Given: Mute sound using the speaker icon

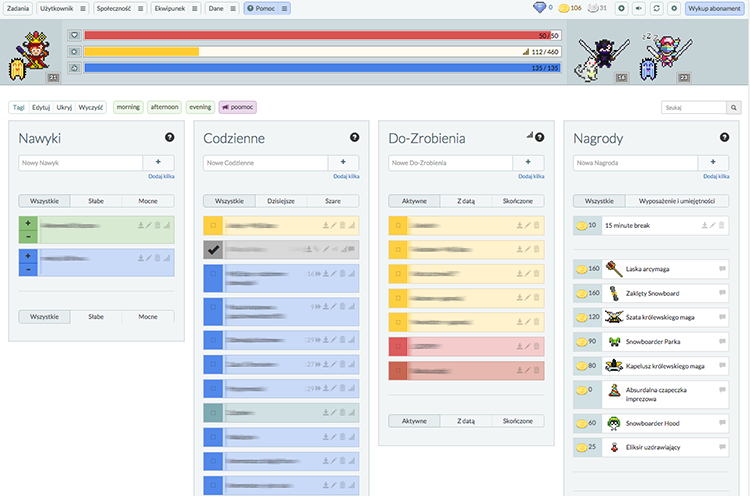Looking at the screenshot, I should tap(639, 8).
